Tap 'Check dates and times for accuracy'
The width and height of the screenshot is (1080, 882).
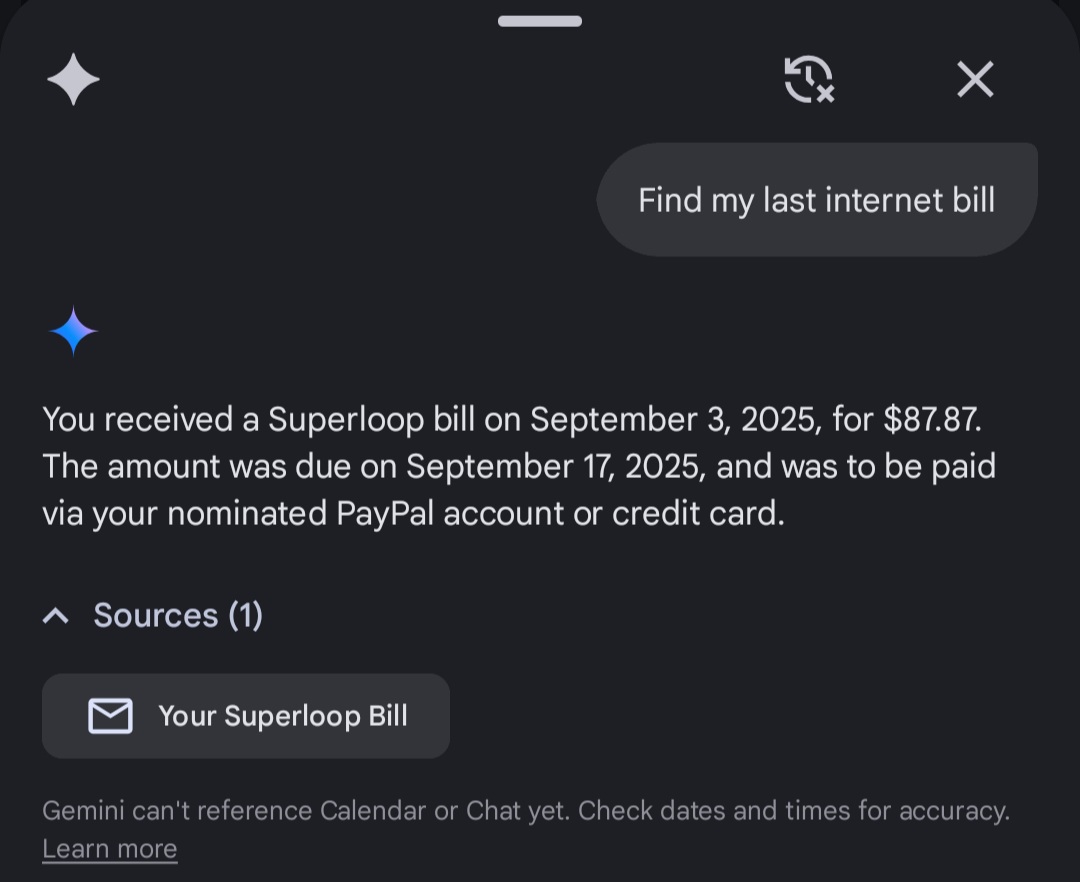point(793,811)
